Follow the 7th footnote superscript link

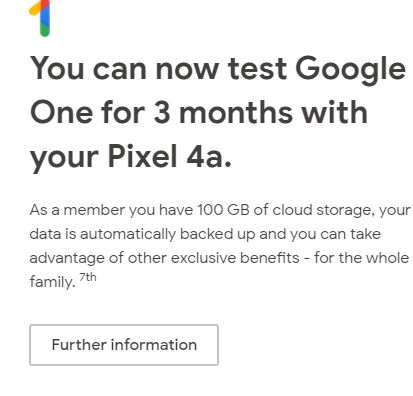(88, 277)
